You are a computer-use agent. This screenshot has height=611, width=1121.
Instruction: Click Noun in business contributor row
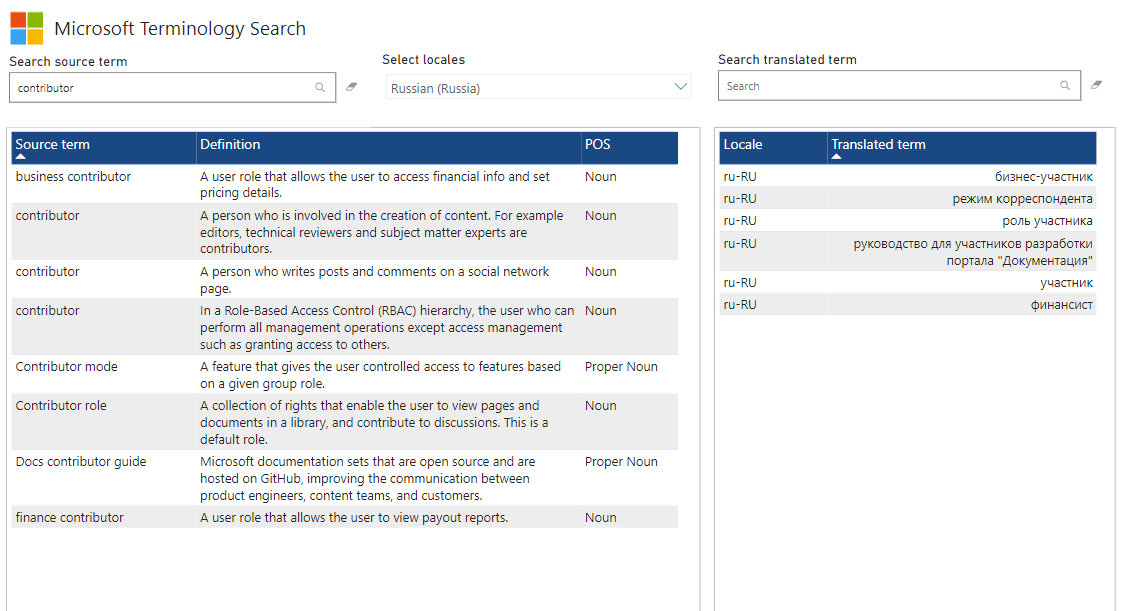[601, 177]
